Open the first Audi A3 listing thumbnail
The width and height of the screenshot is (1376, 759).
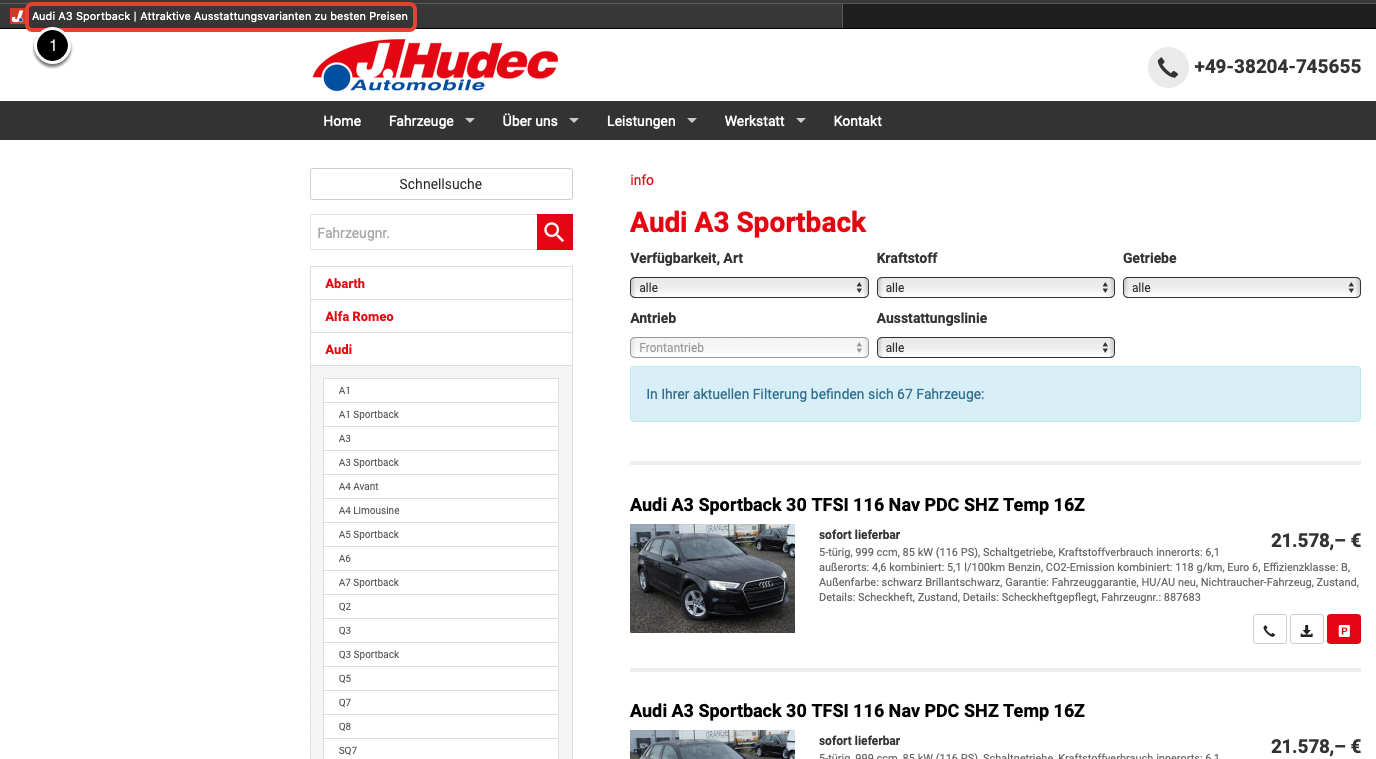[x=712, y=578]
